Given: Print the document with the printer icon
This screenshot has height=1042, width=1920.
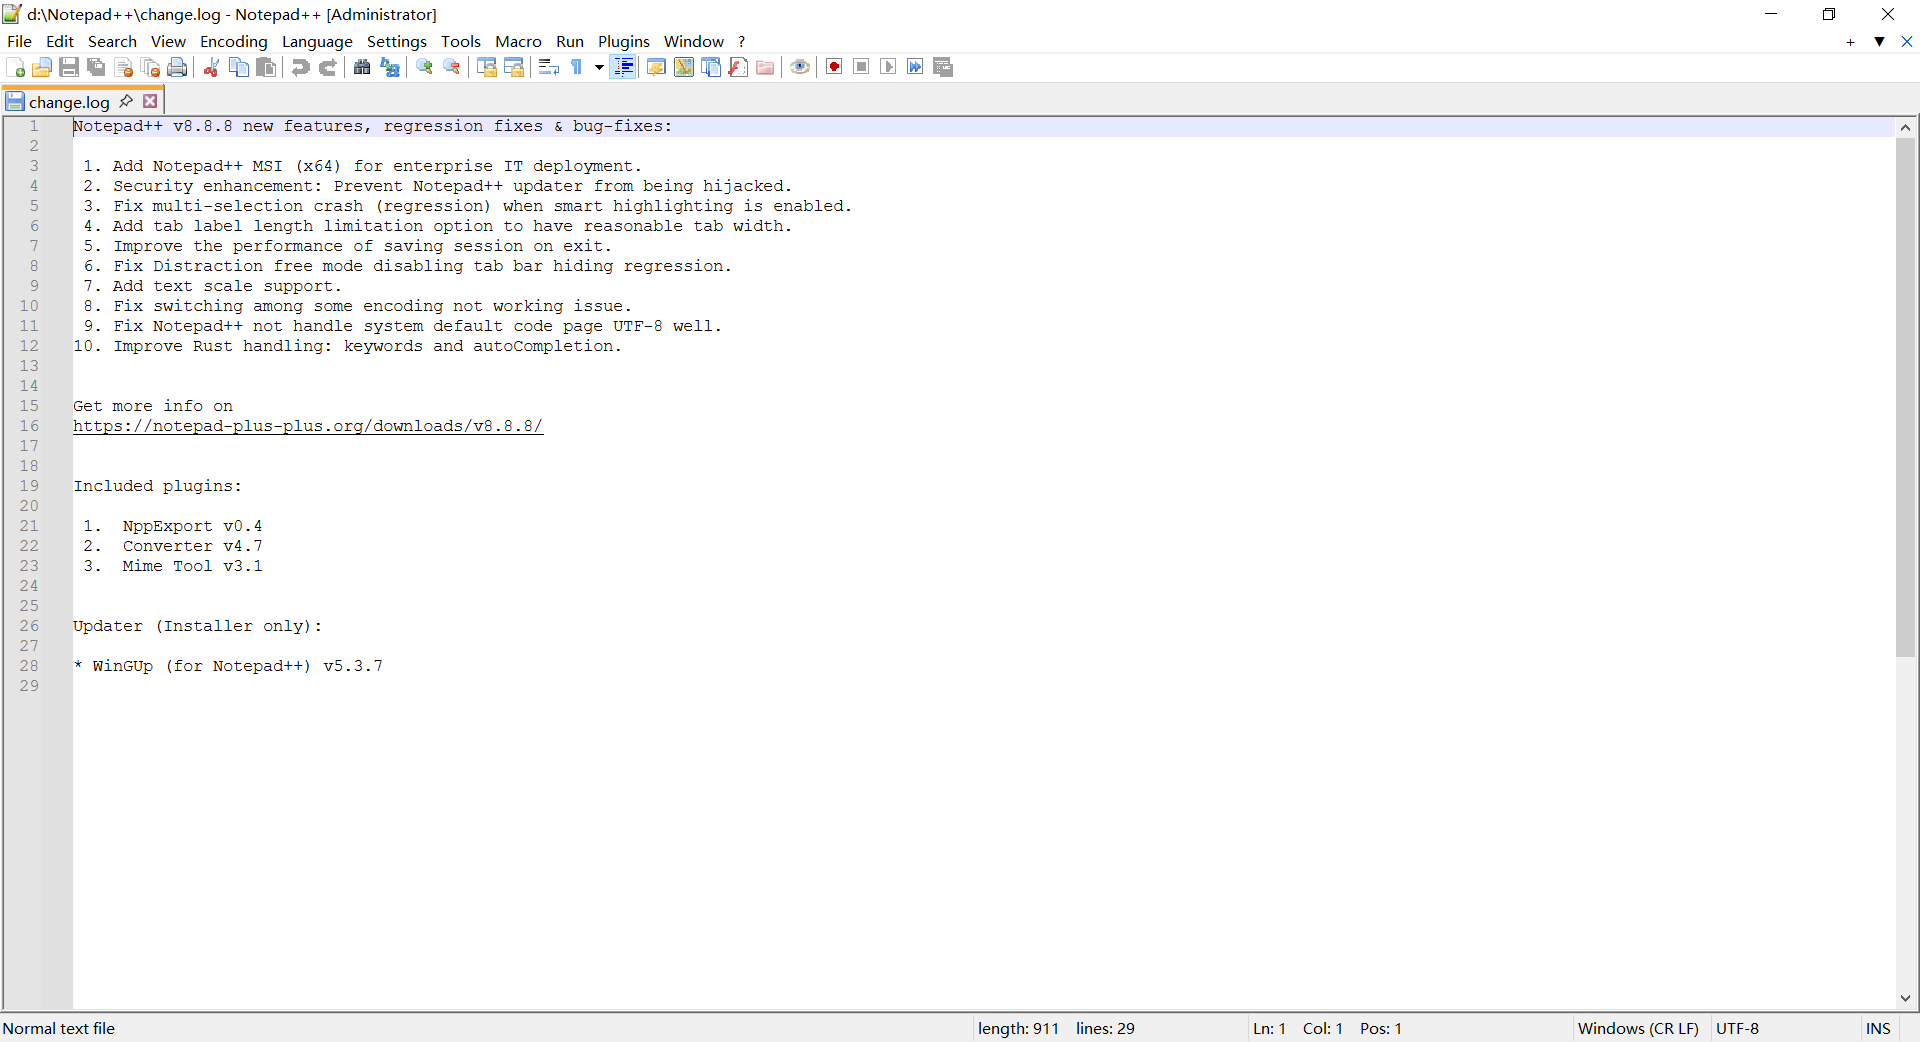Looking at the screenshot, I should tap(178, 67).
